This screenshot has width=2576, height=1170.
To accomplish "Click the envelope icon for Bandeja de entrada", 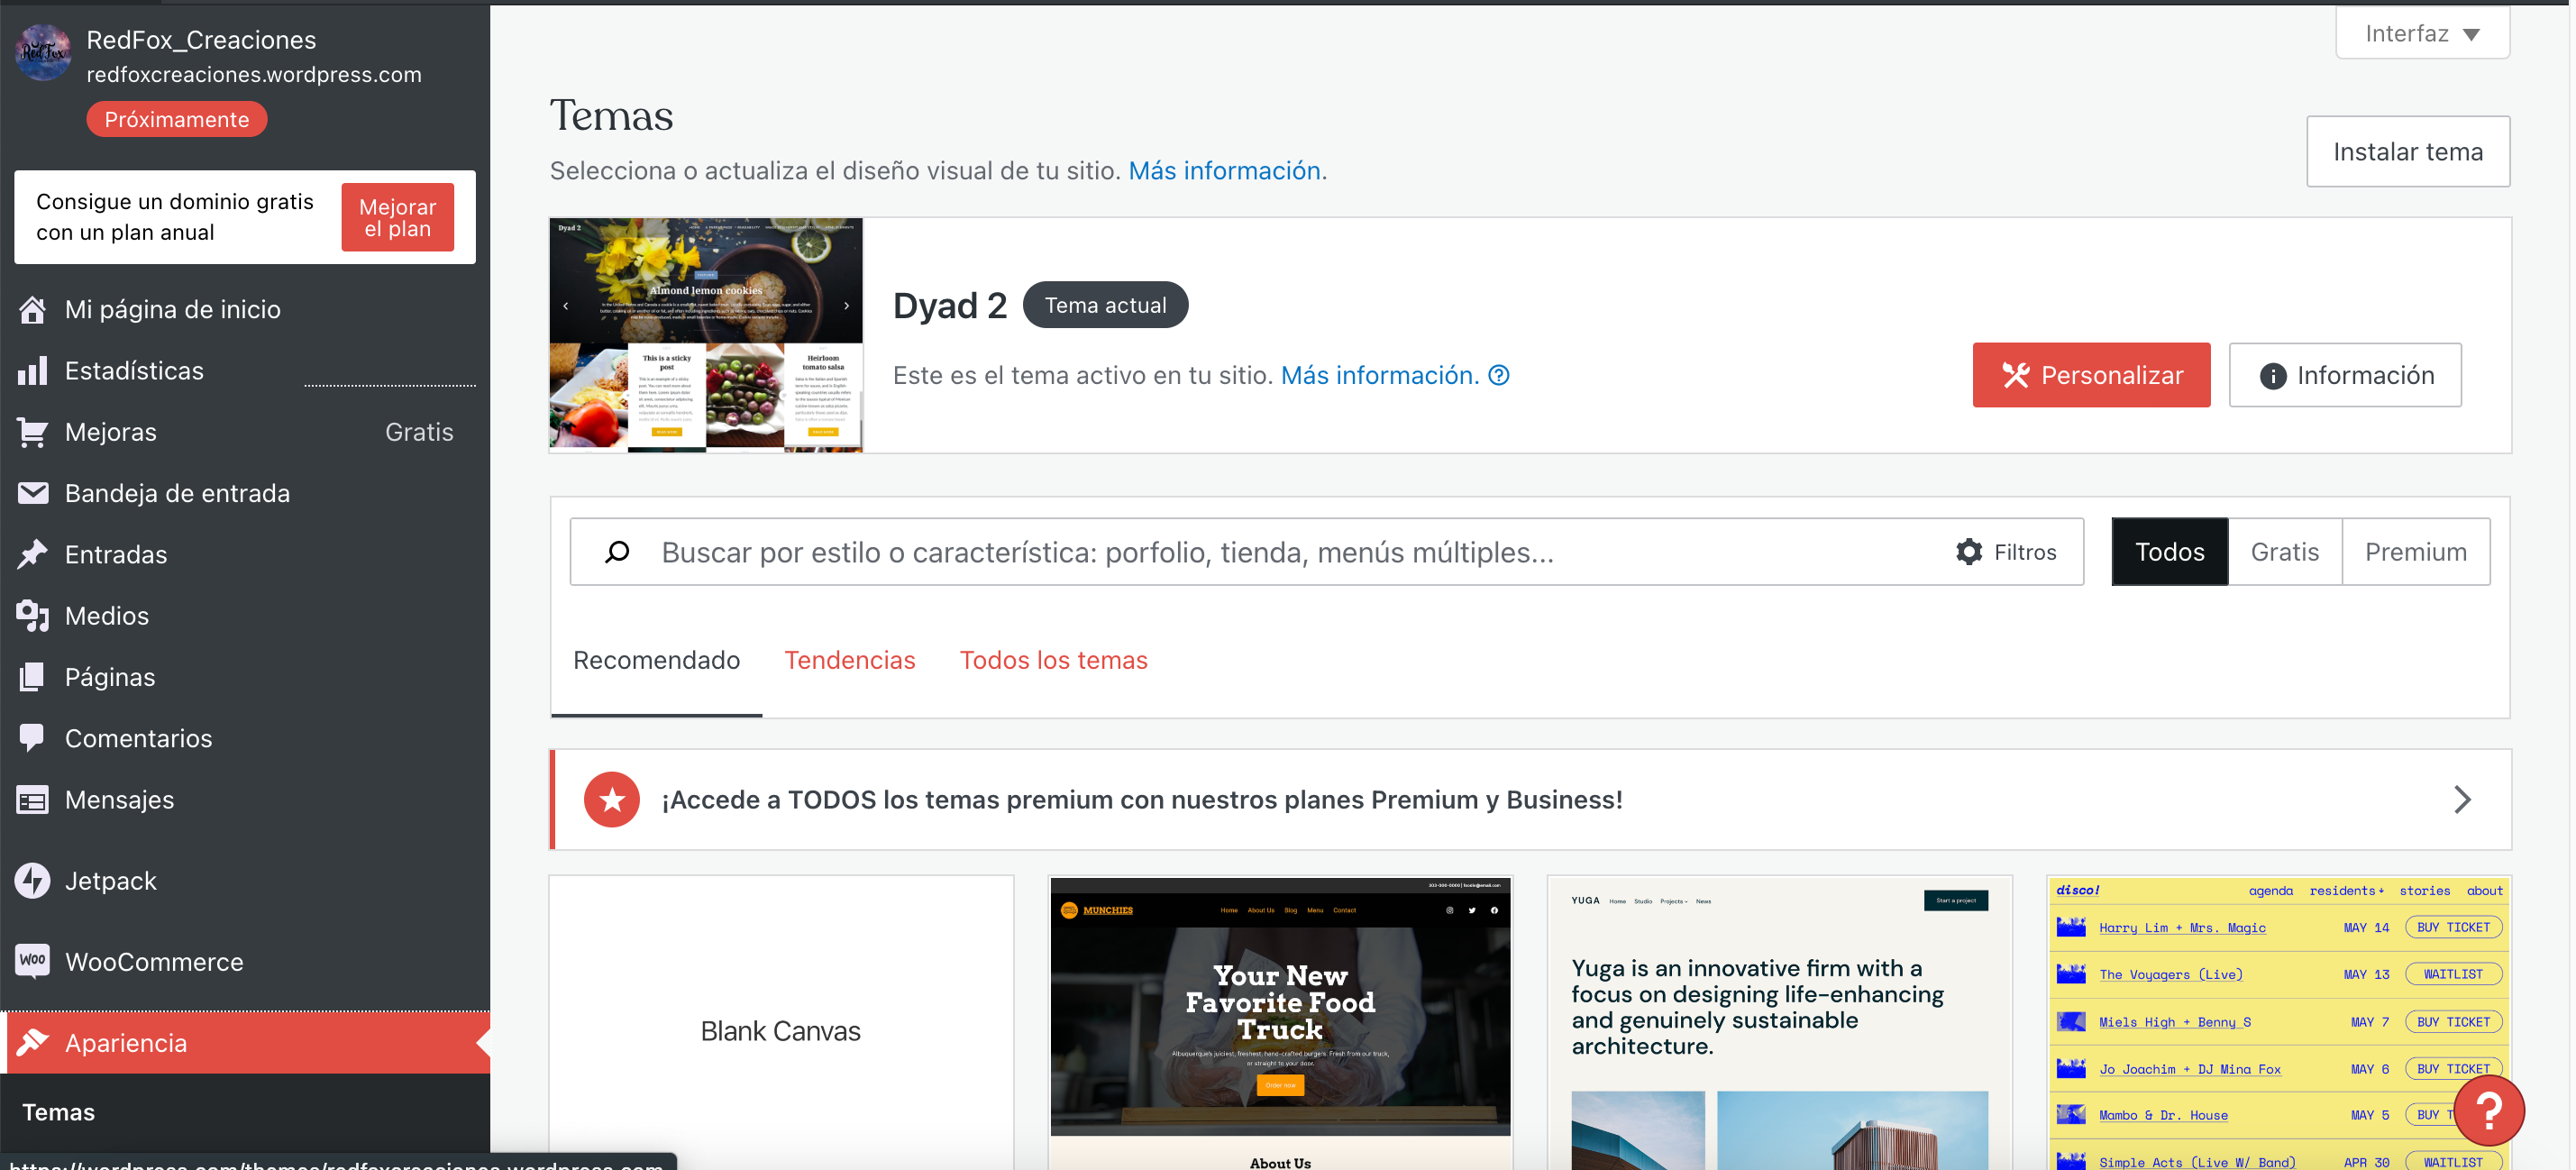I will point(32,493).
